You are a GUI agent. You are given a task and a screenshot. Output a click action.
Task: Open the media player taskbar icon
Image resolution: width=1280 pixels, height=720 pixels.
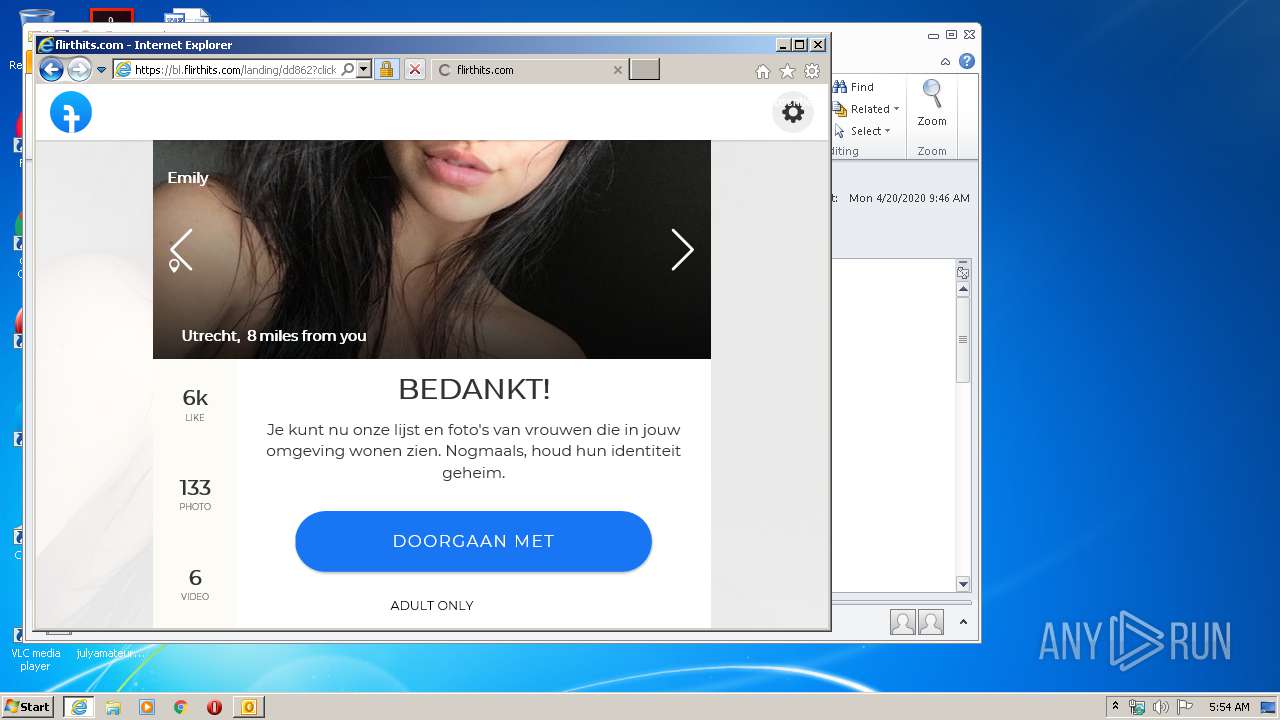tap(147, 707)
